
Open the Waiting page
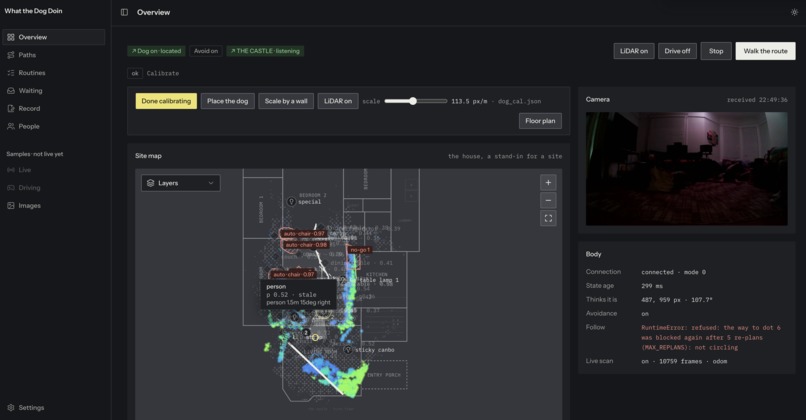tap(53, 90)
